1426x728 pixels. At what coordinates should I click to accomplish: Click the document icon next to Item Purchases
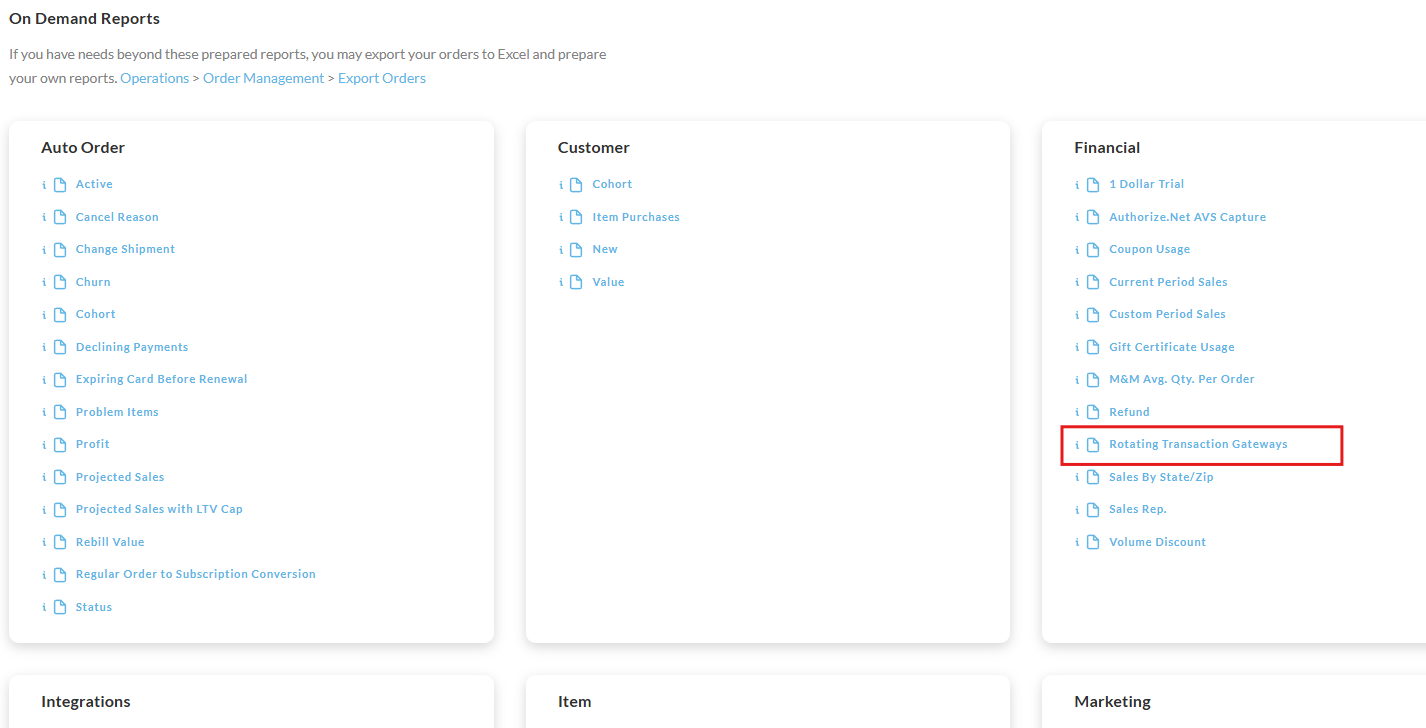tap(576, 217)
